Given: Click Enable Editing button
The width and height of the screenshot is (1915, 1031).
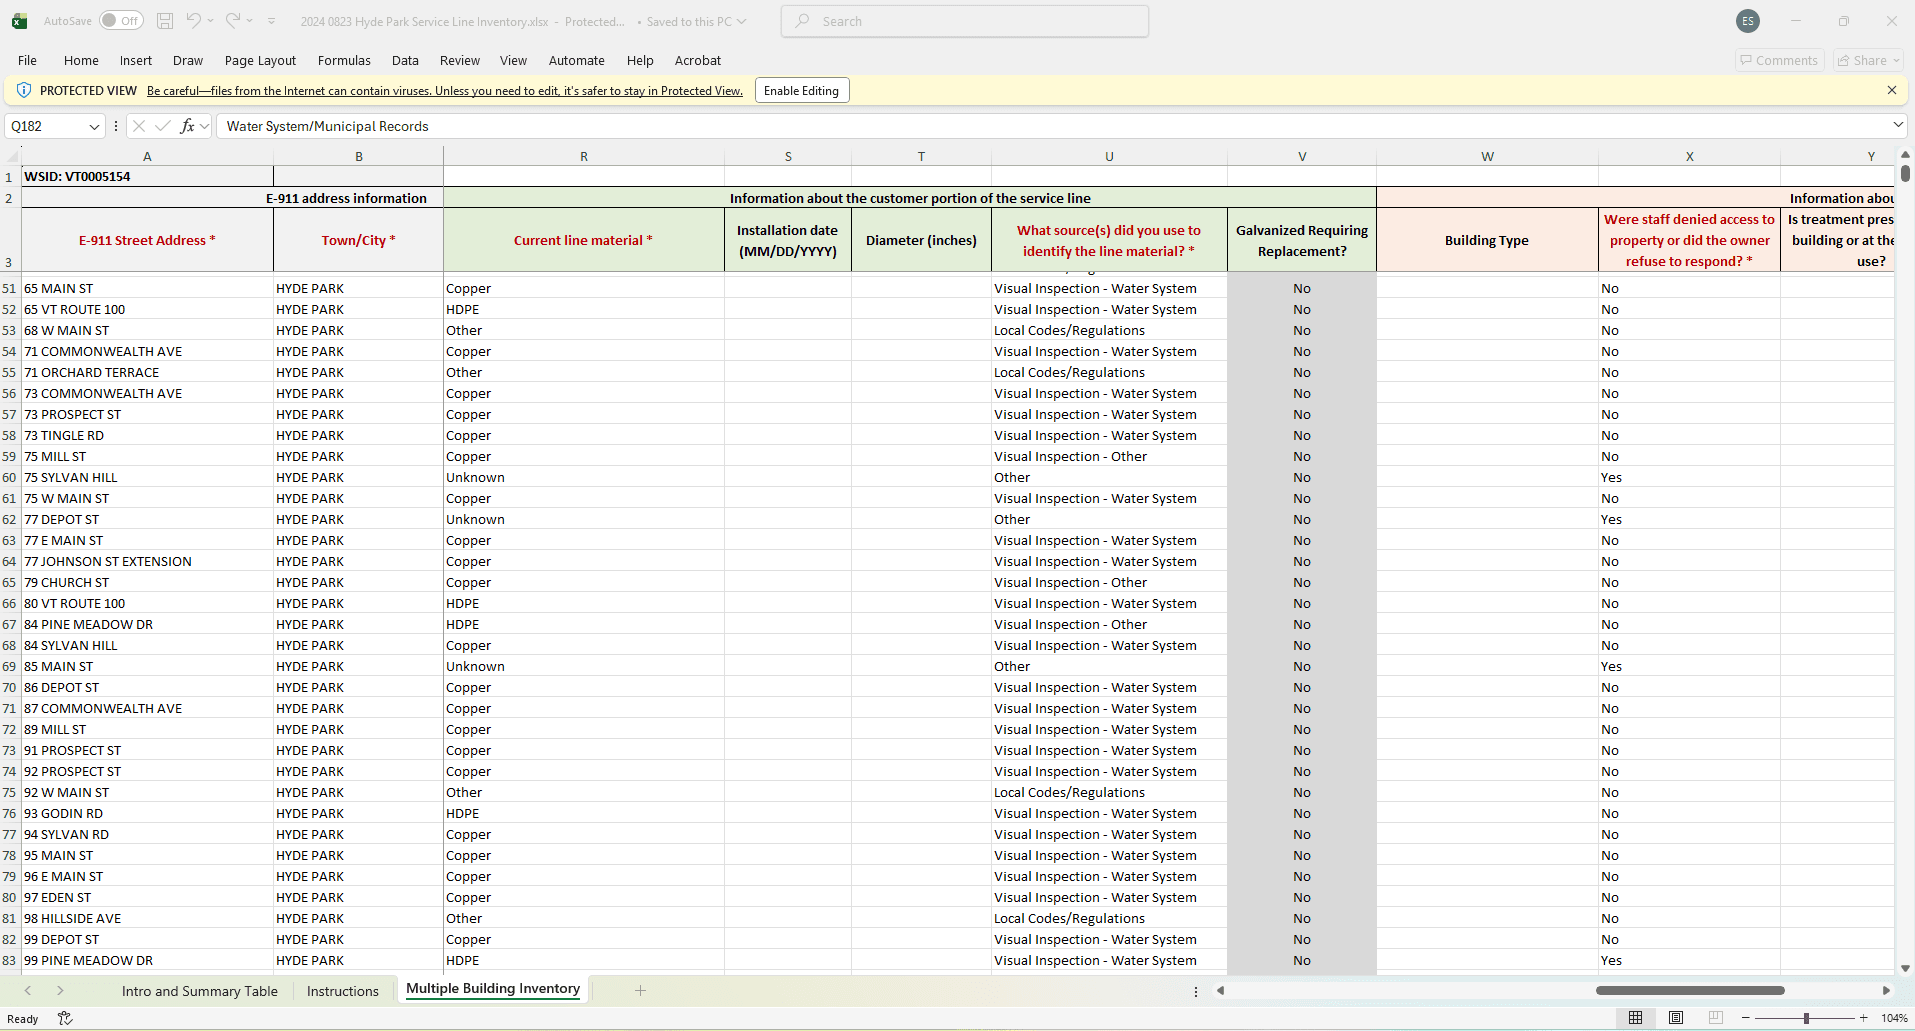Looking at the screenshot, I should [802, 90].
